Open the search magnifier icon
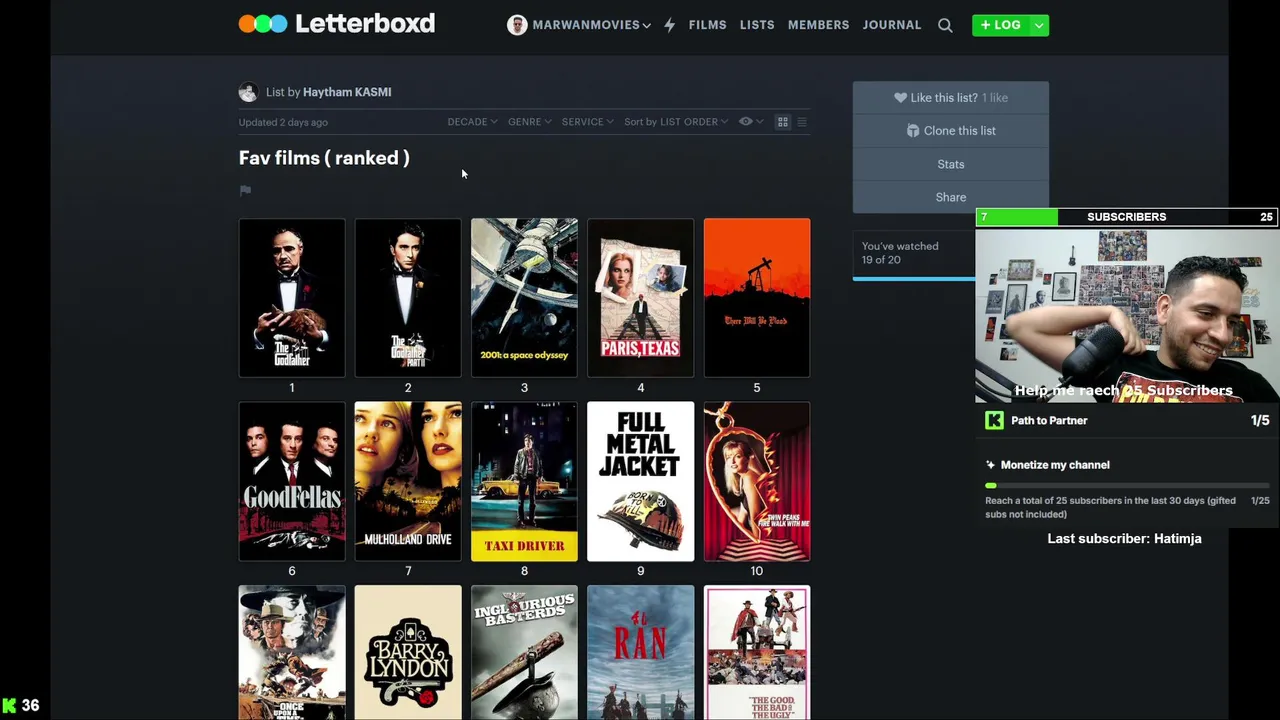The image size is (1280, 720). (945, 25)
